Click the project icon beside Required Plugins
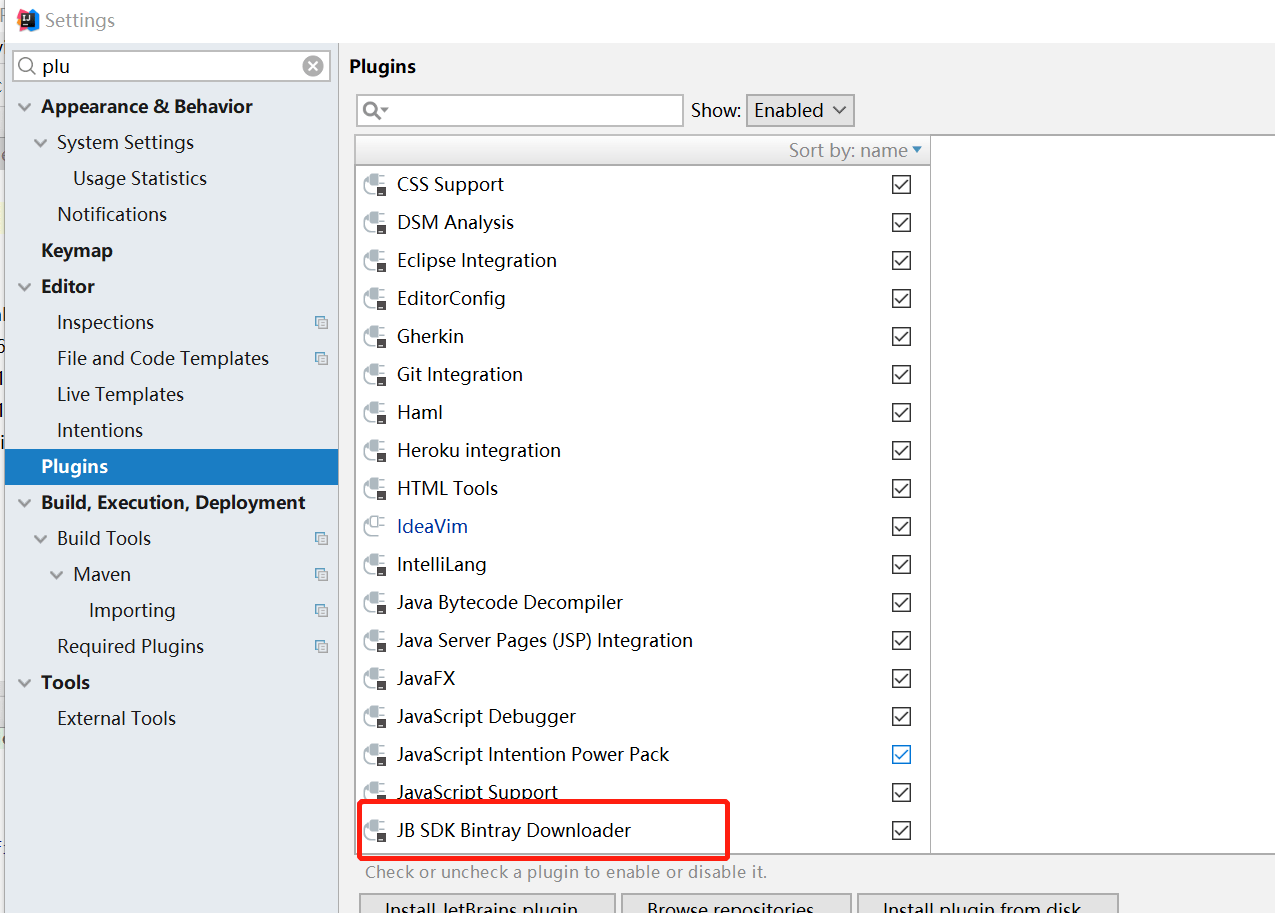Screen dimensions: 1275x913 (x=321, y=646)
